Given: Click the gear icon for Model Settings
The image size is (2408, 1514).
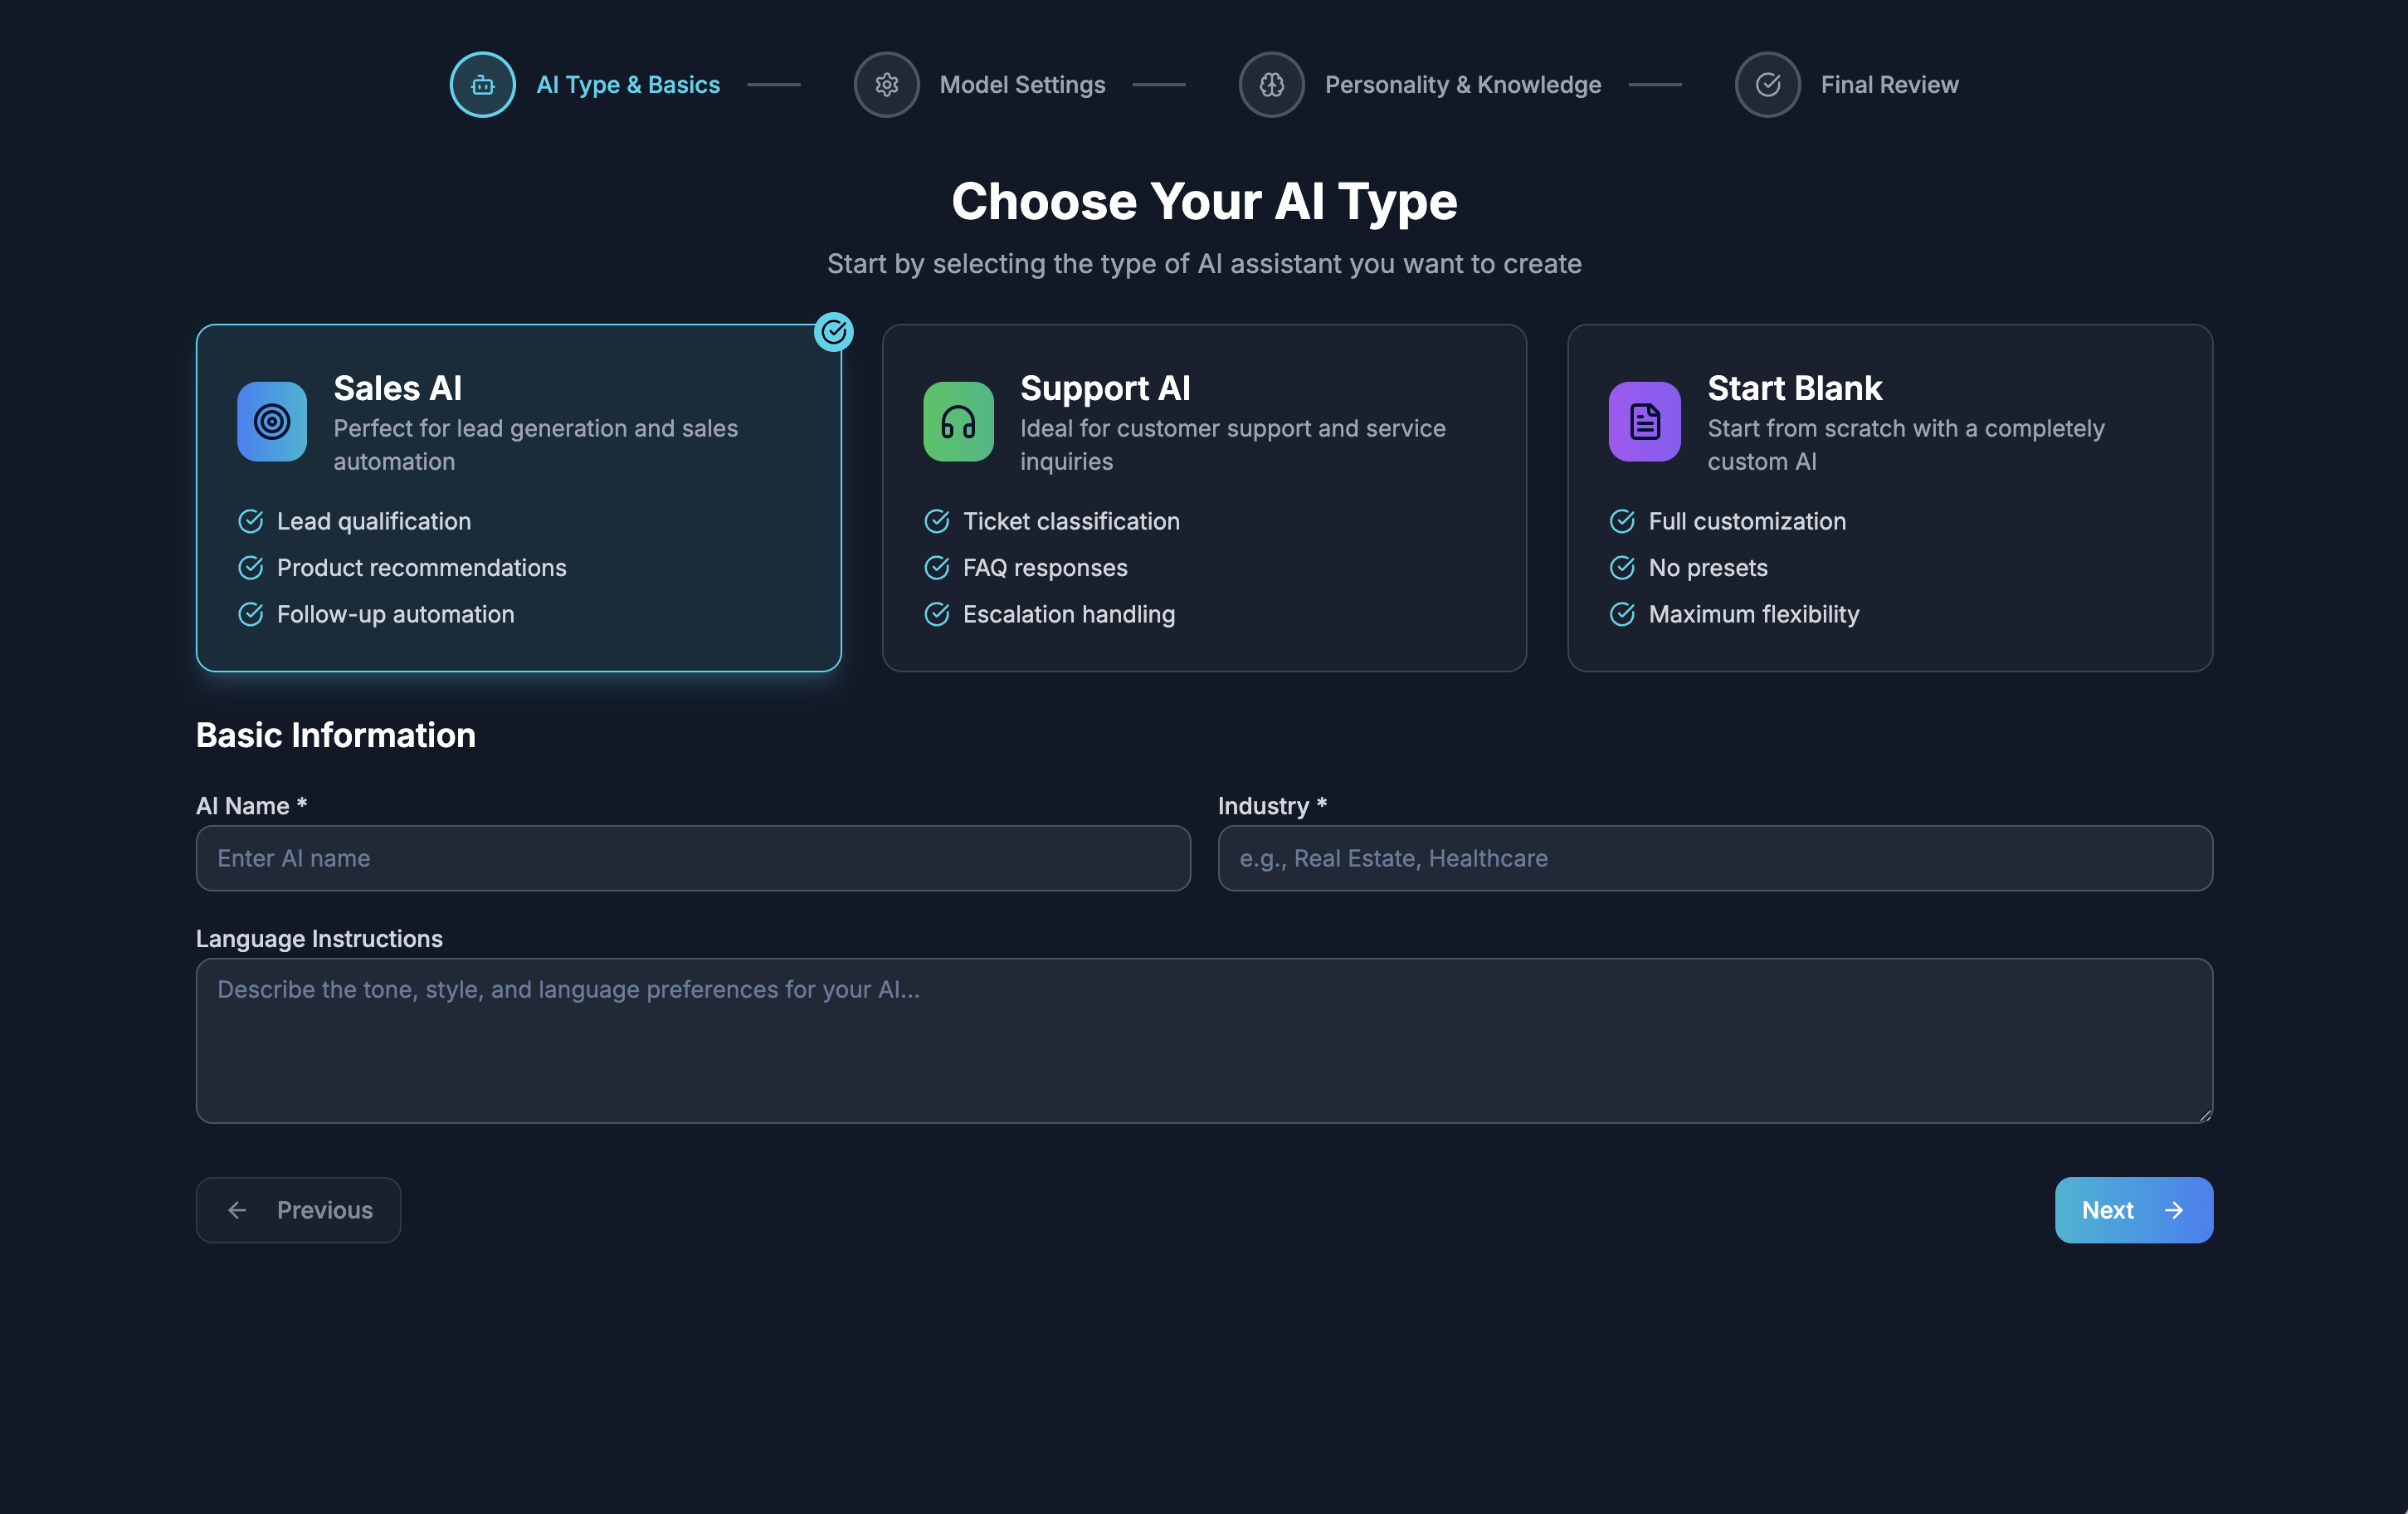Looking at the screenshot, I should [x=886, y=85].
